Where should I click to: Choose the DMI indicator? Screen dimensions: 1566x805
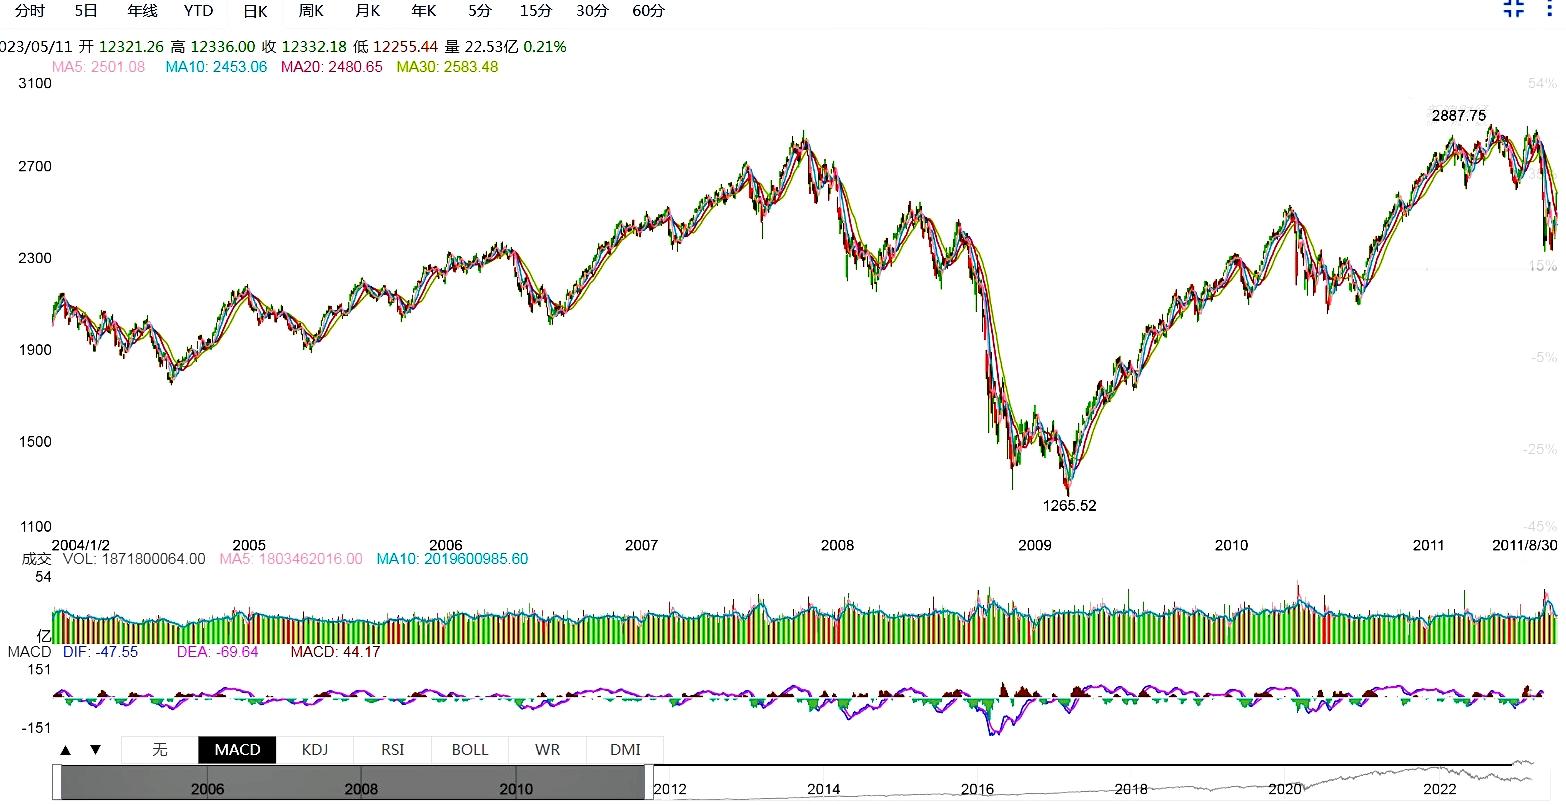(x=625, y=750)
